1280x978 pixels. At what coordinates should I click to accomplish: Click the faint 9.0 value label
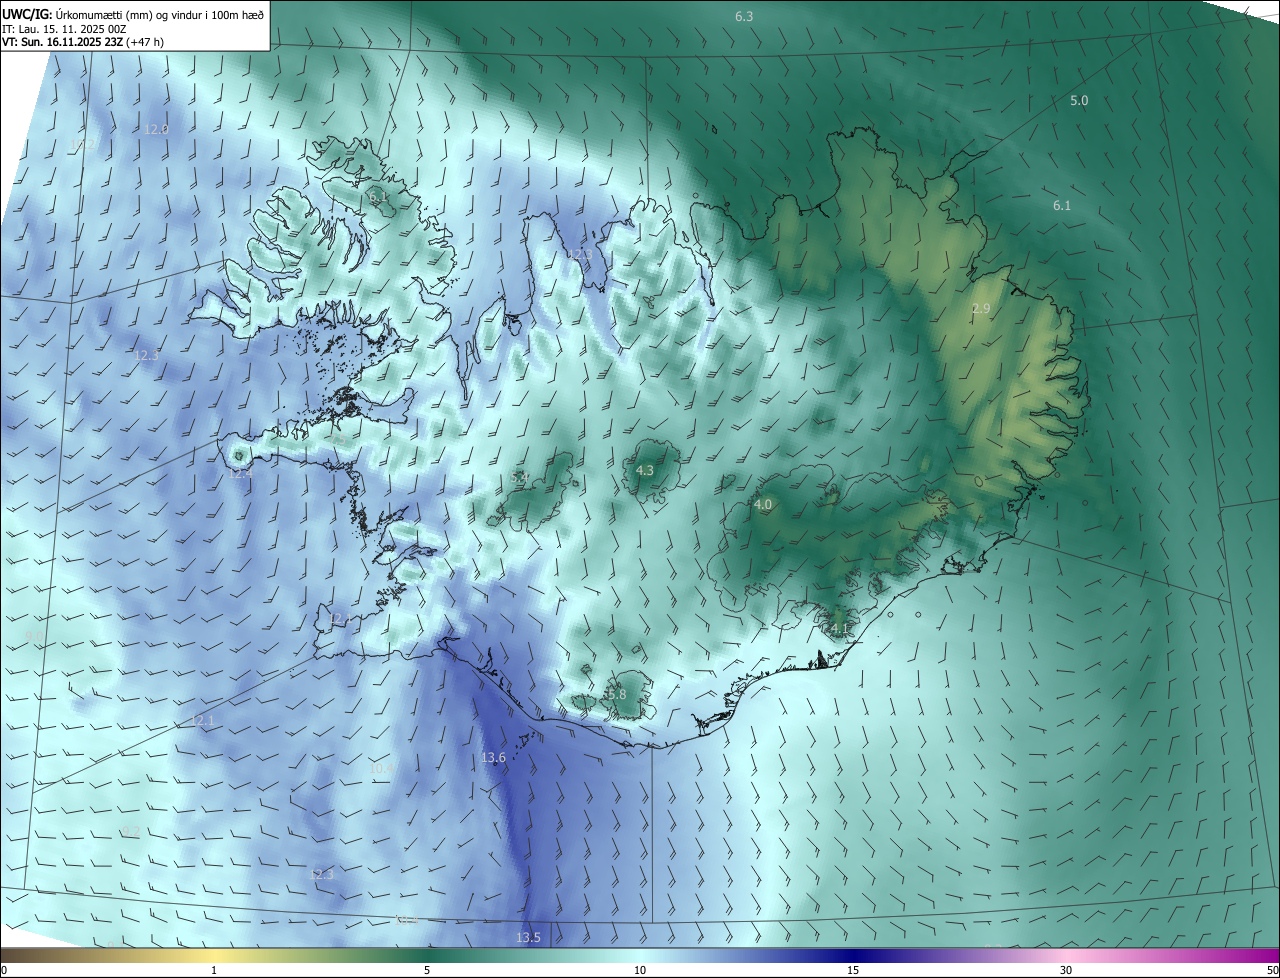[x=35, y=637]
